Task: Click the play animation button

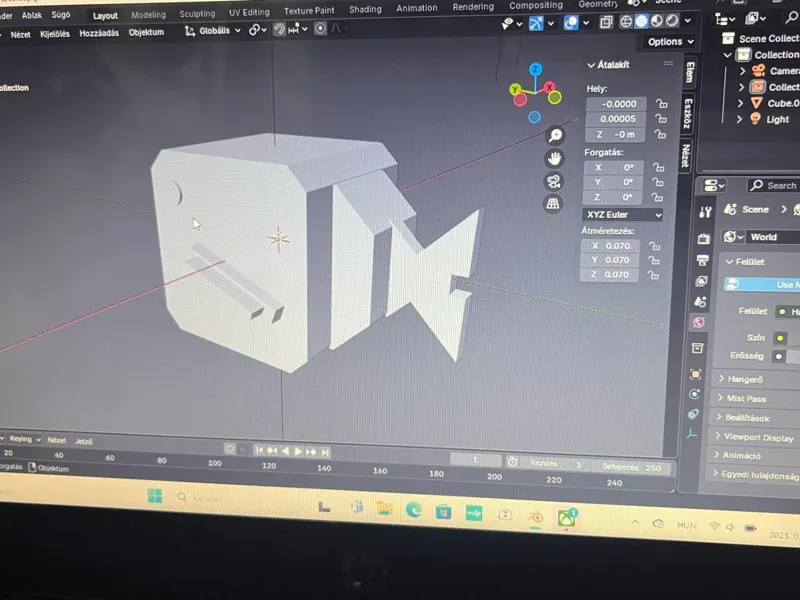Action: (x=298, y=451)
